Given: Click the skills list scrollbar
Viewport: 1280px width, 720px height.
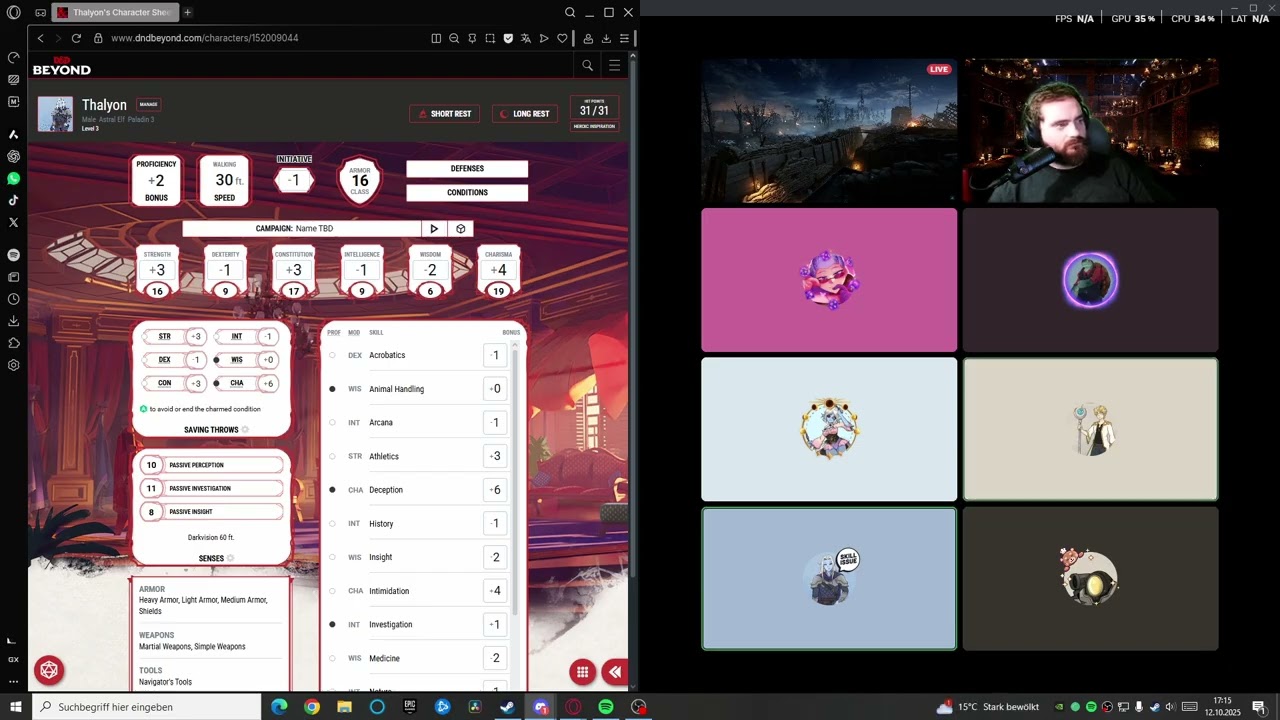Looking at the screenshot, I should coord(517,480).
